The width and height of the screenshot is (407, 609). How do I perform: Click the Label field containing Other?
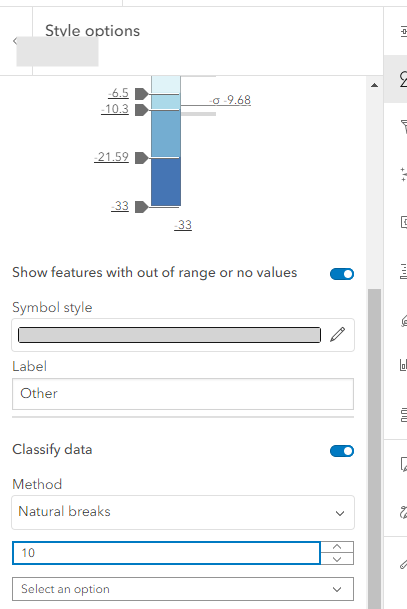point(183,394)
